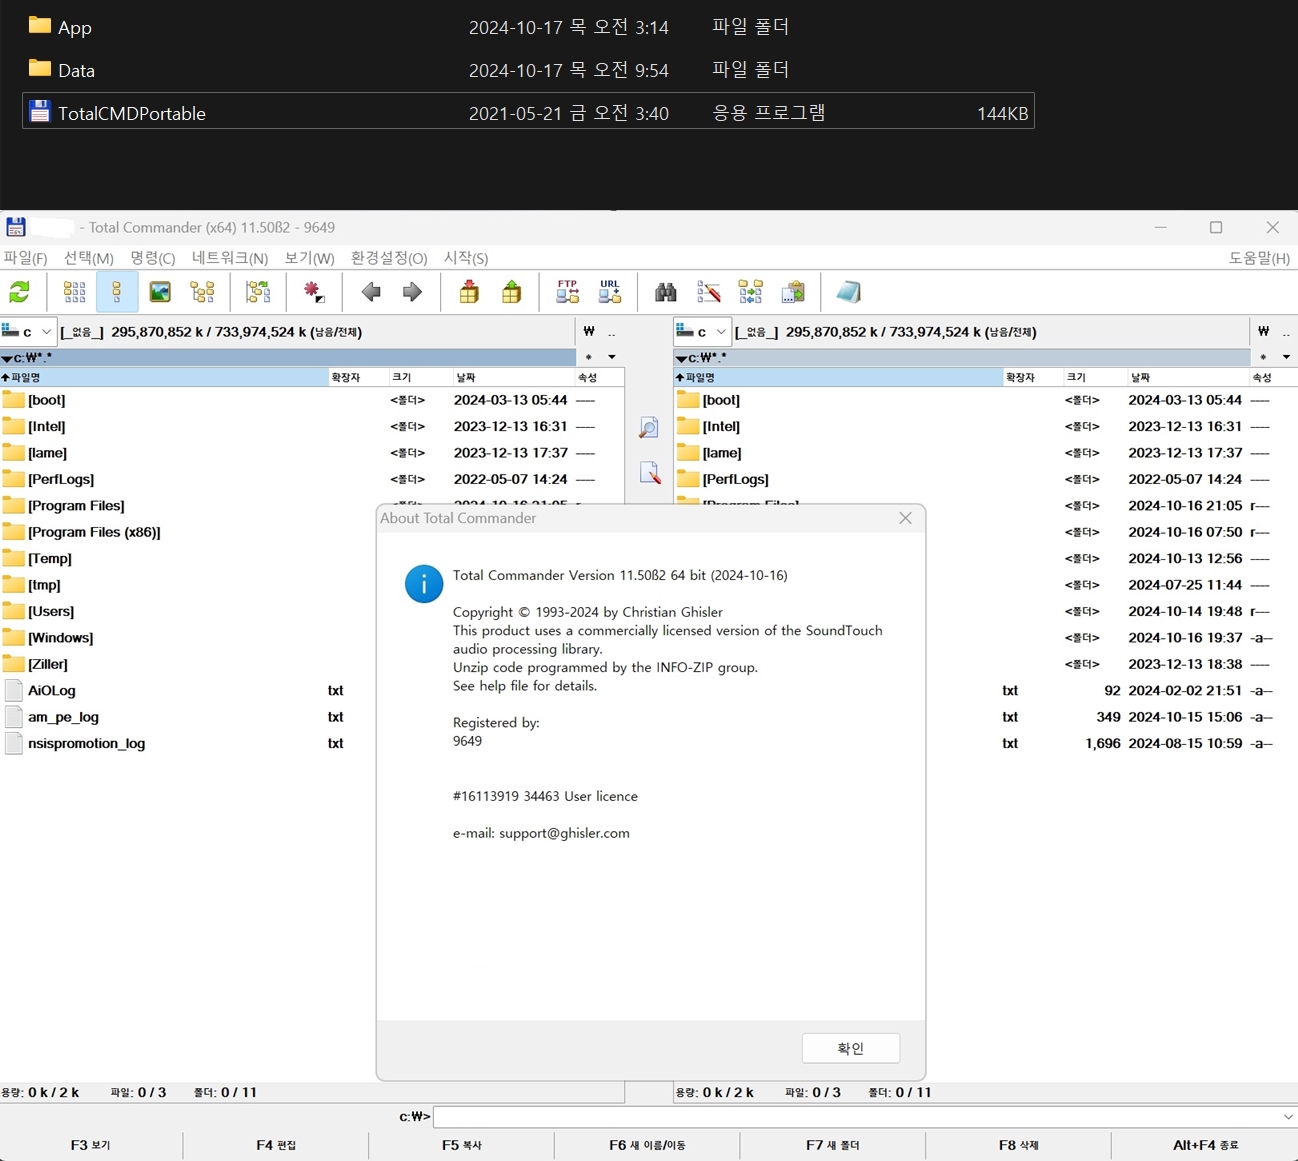
Task: Open the FTP connect icon
Action: tap(567, 292)
